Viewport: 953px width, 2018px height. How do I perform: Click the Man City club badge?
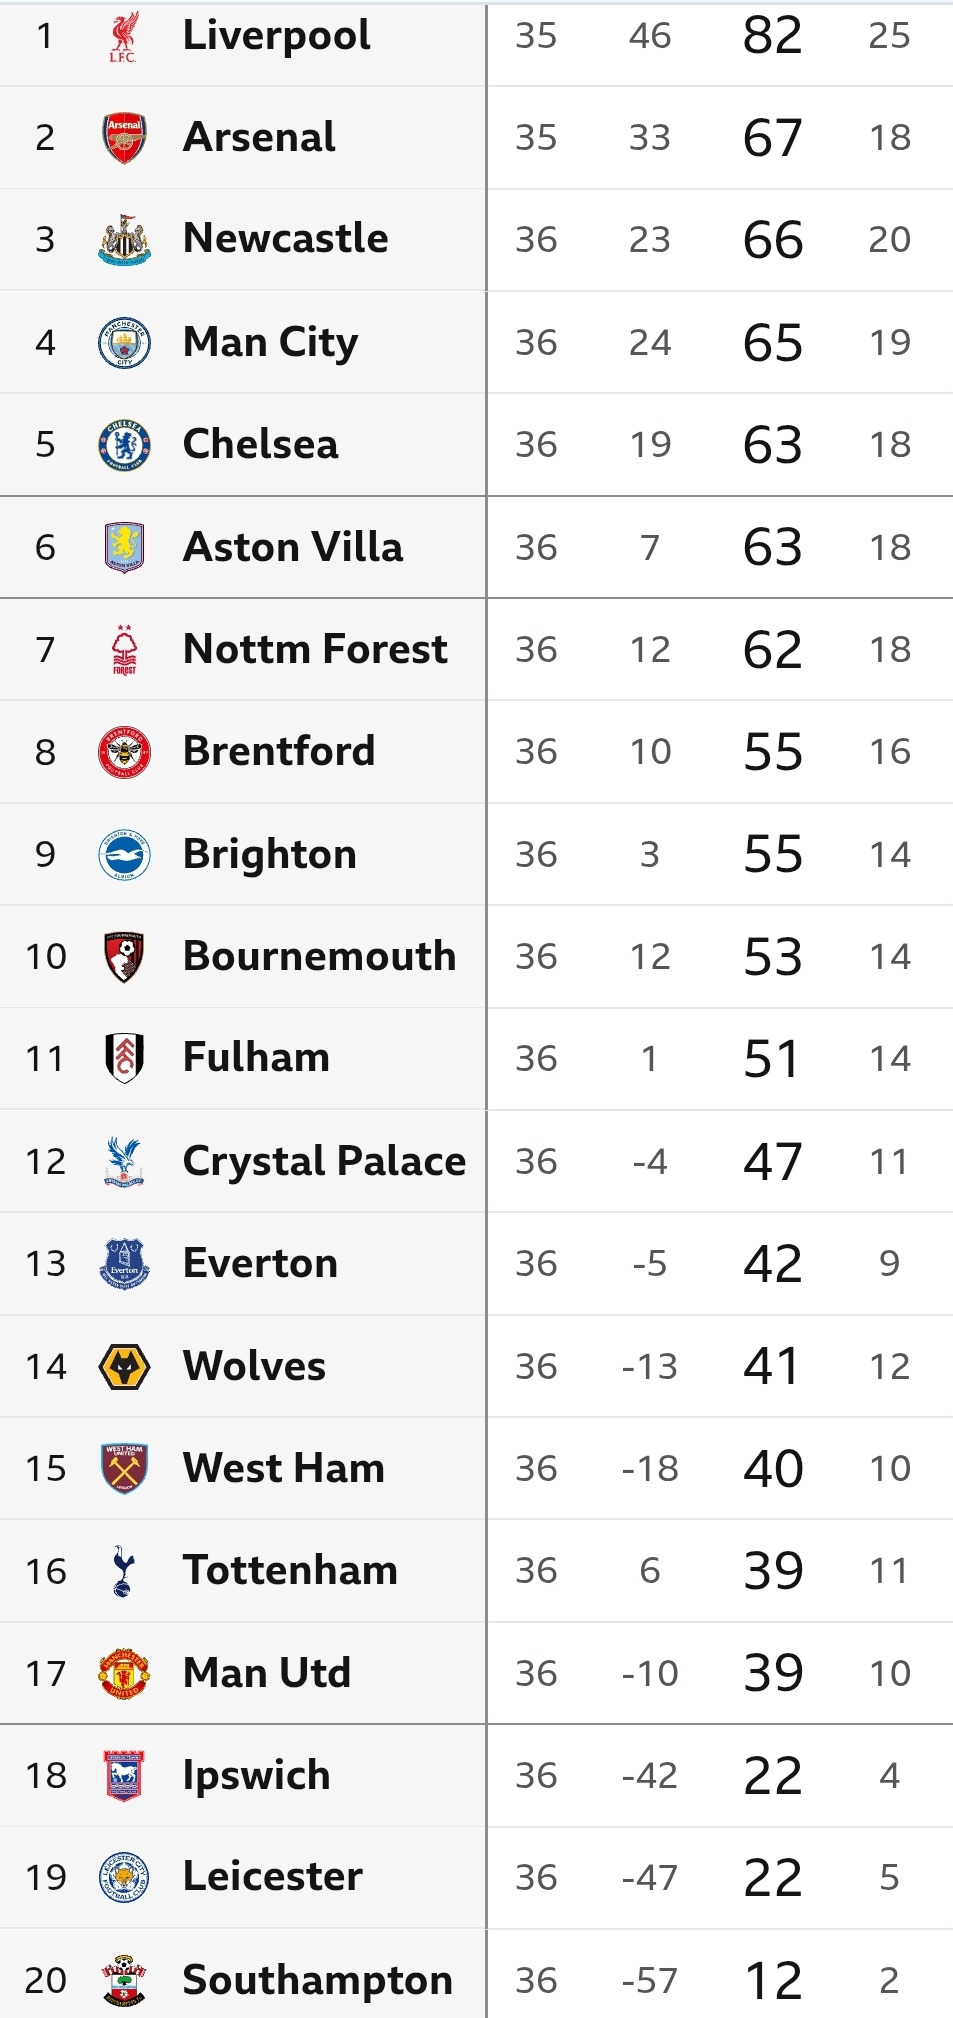[124, 343]
